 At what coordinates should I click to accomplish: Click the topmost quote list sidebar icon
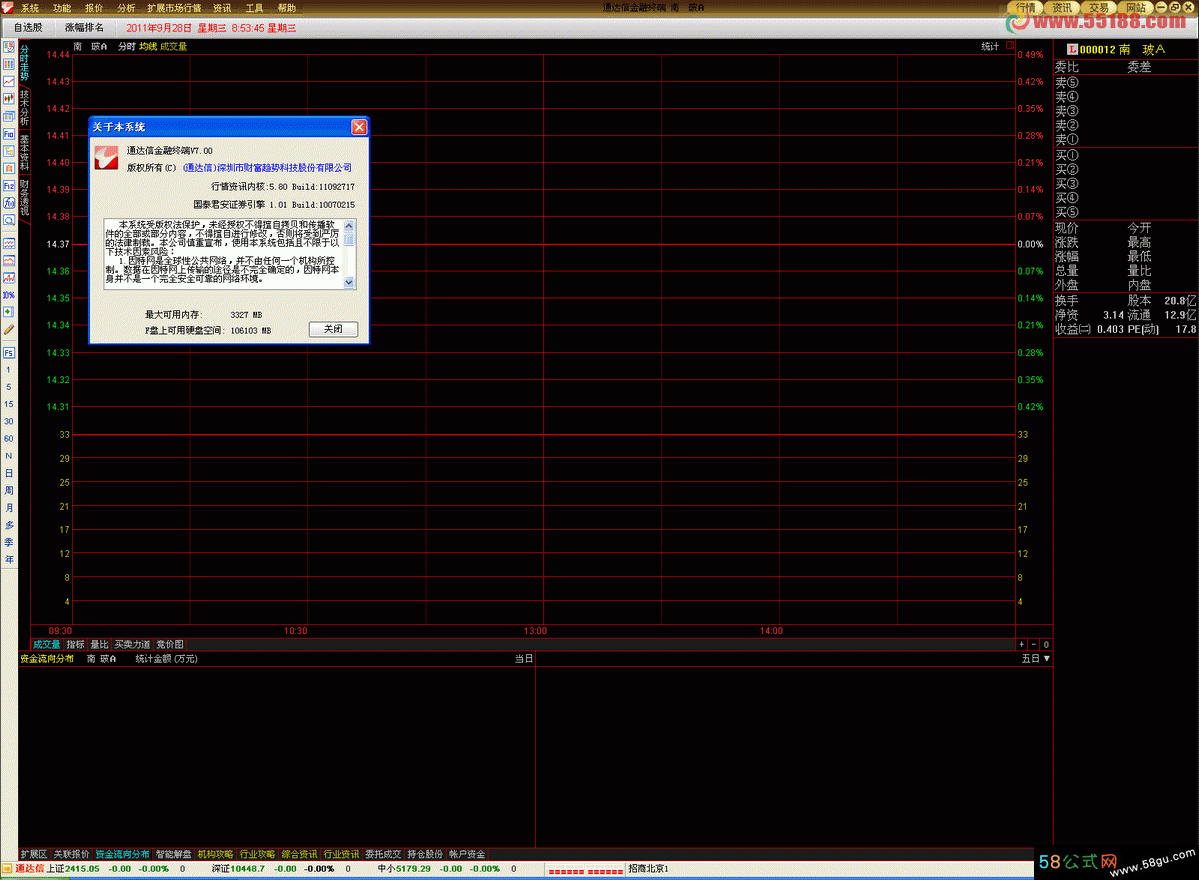tap(8, 47)
